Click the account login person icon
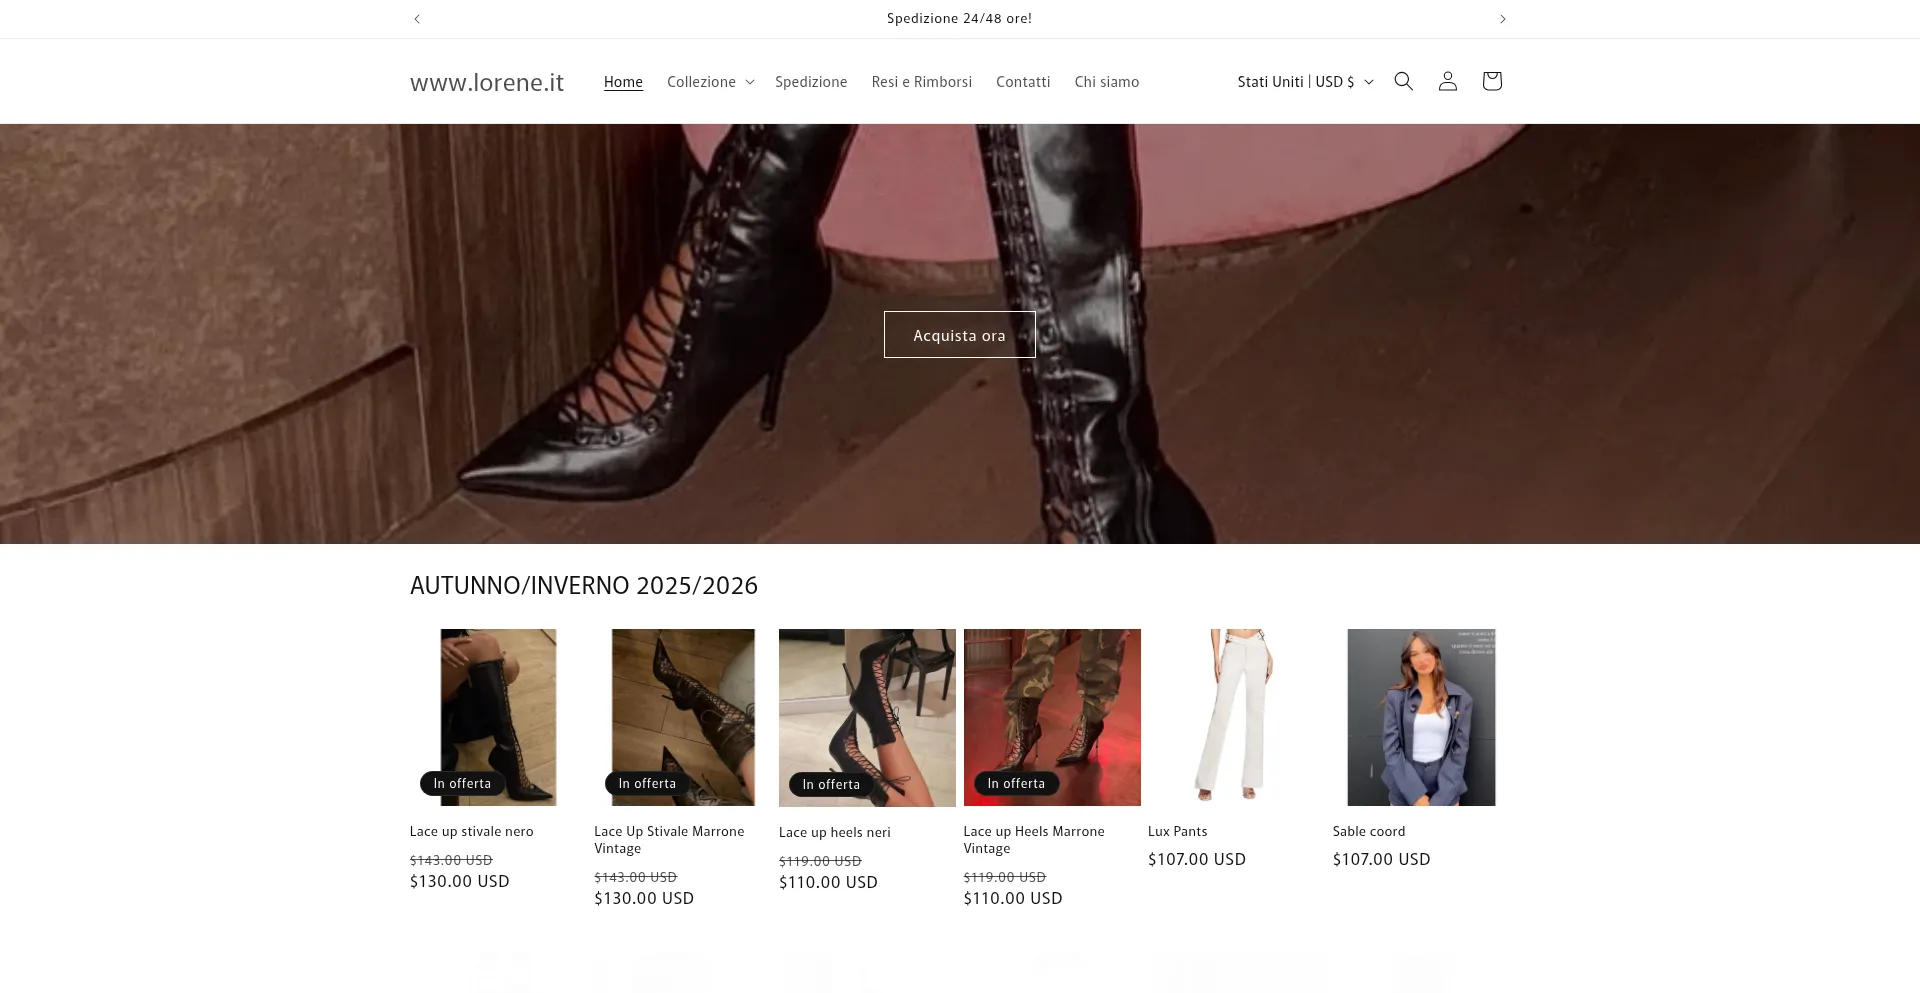 1447,81
